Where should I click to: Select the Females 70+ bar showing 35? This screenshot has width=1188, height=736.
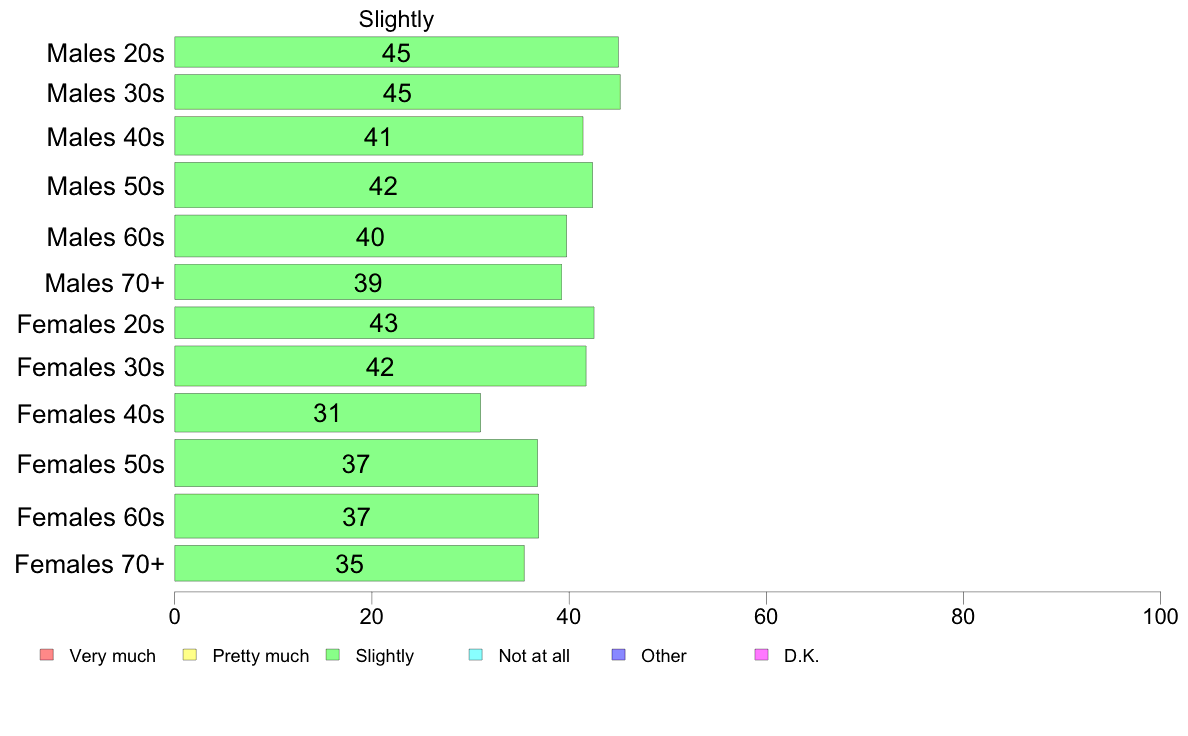click(x=349, y=563)
